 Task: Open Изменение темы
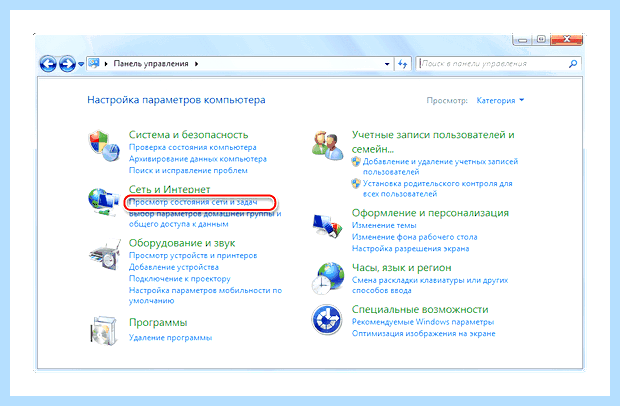pyautogui.click(x=384, y=225)
